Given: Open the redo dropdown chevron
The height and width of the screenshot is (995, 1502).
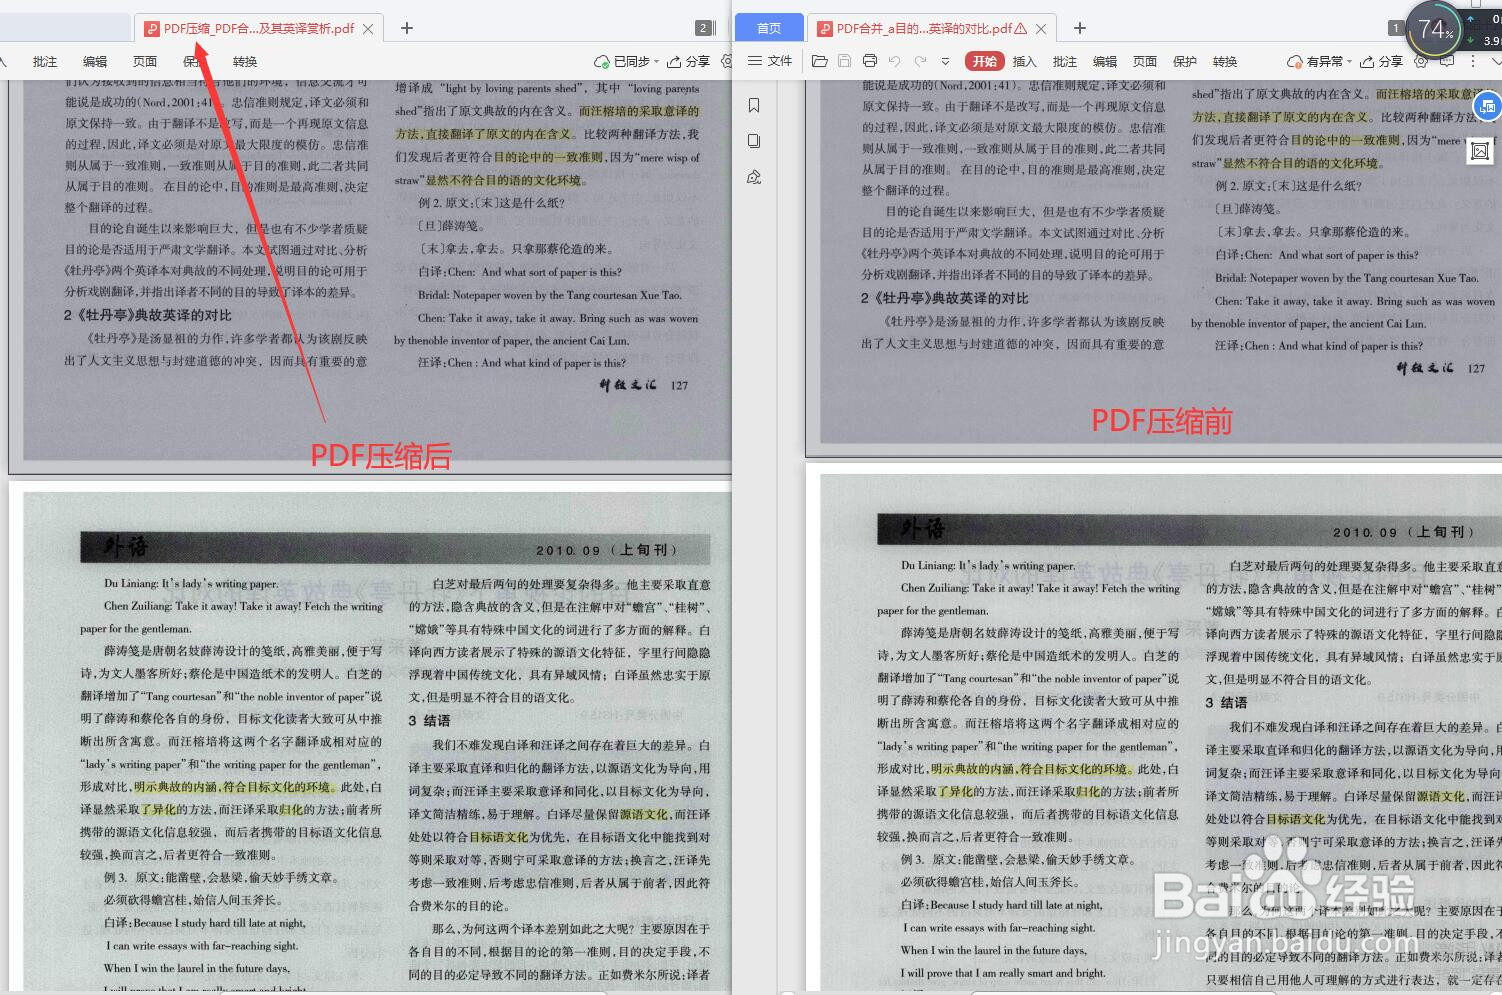Looking at the screenshot, I should (x=945, y=62).
